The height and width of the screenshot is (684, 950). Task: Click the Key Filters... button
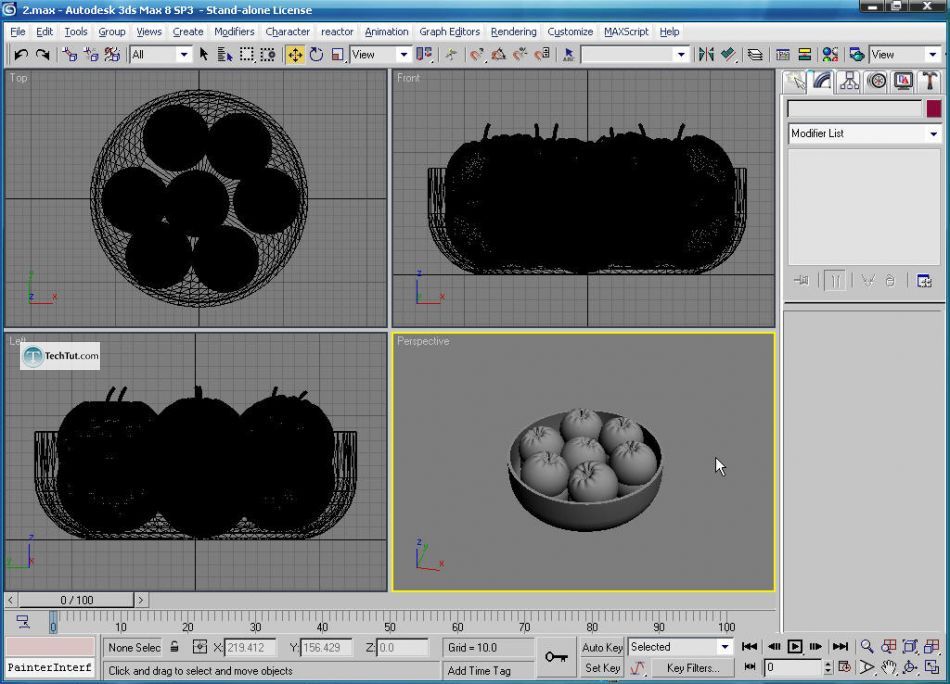pyautogui.click(x=693, y=668)
